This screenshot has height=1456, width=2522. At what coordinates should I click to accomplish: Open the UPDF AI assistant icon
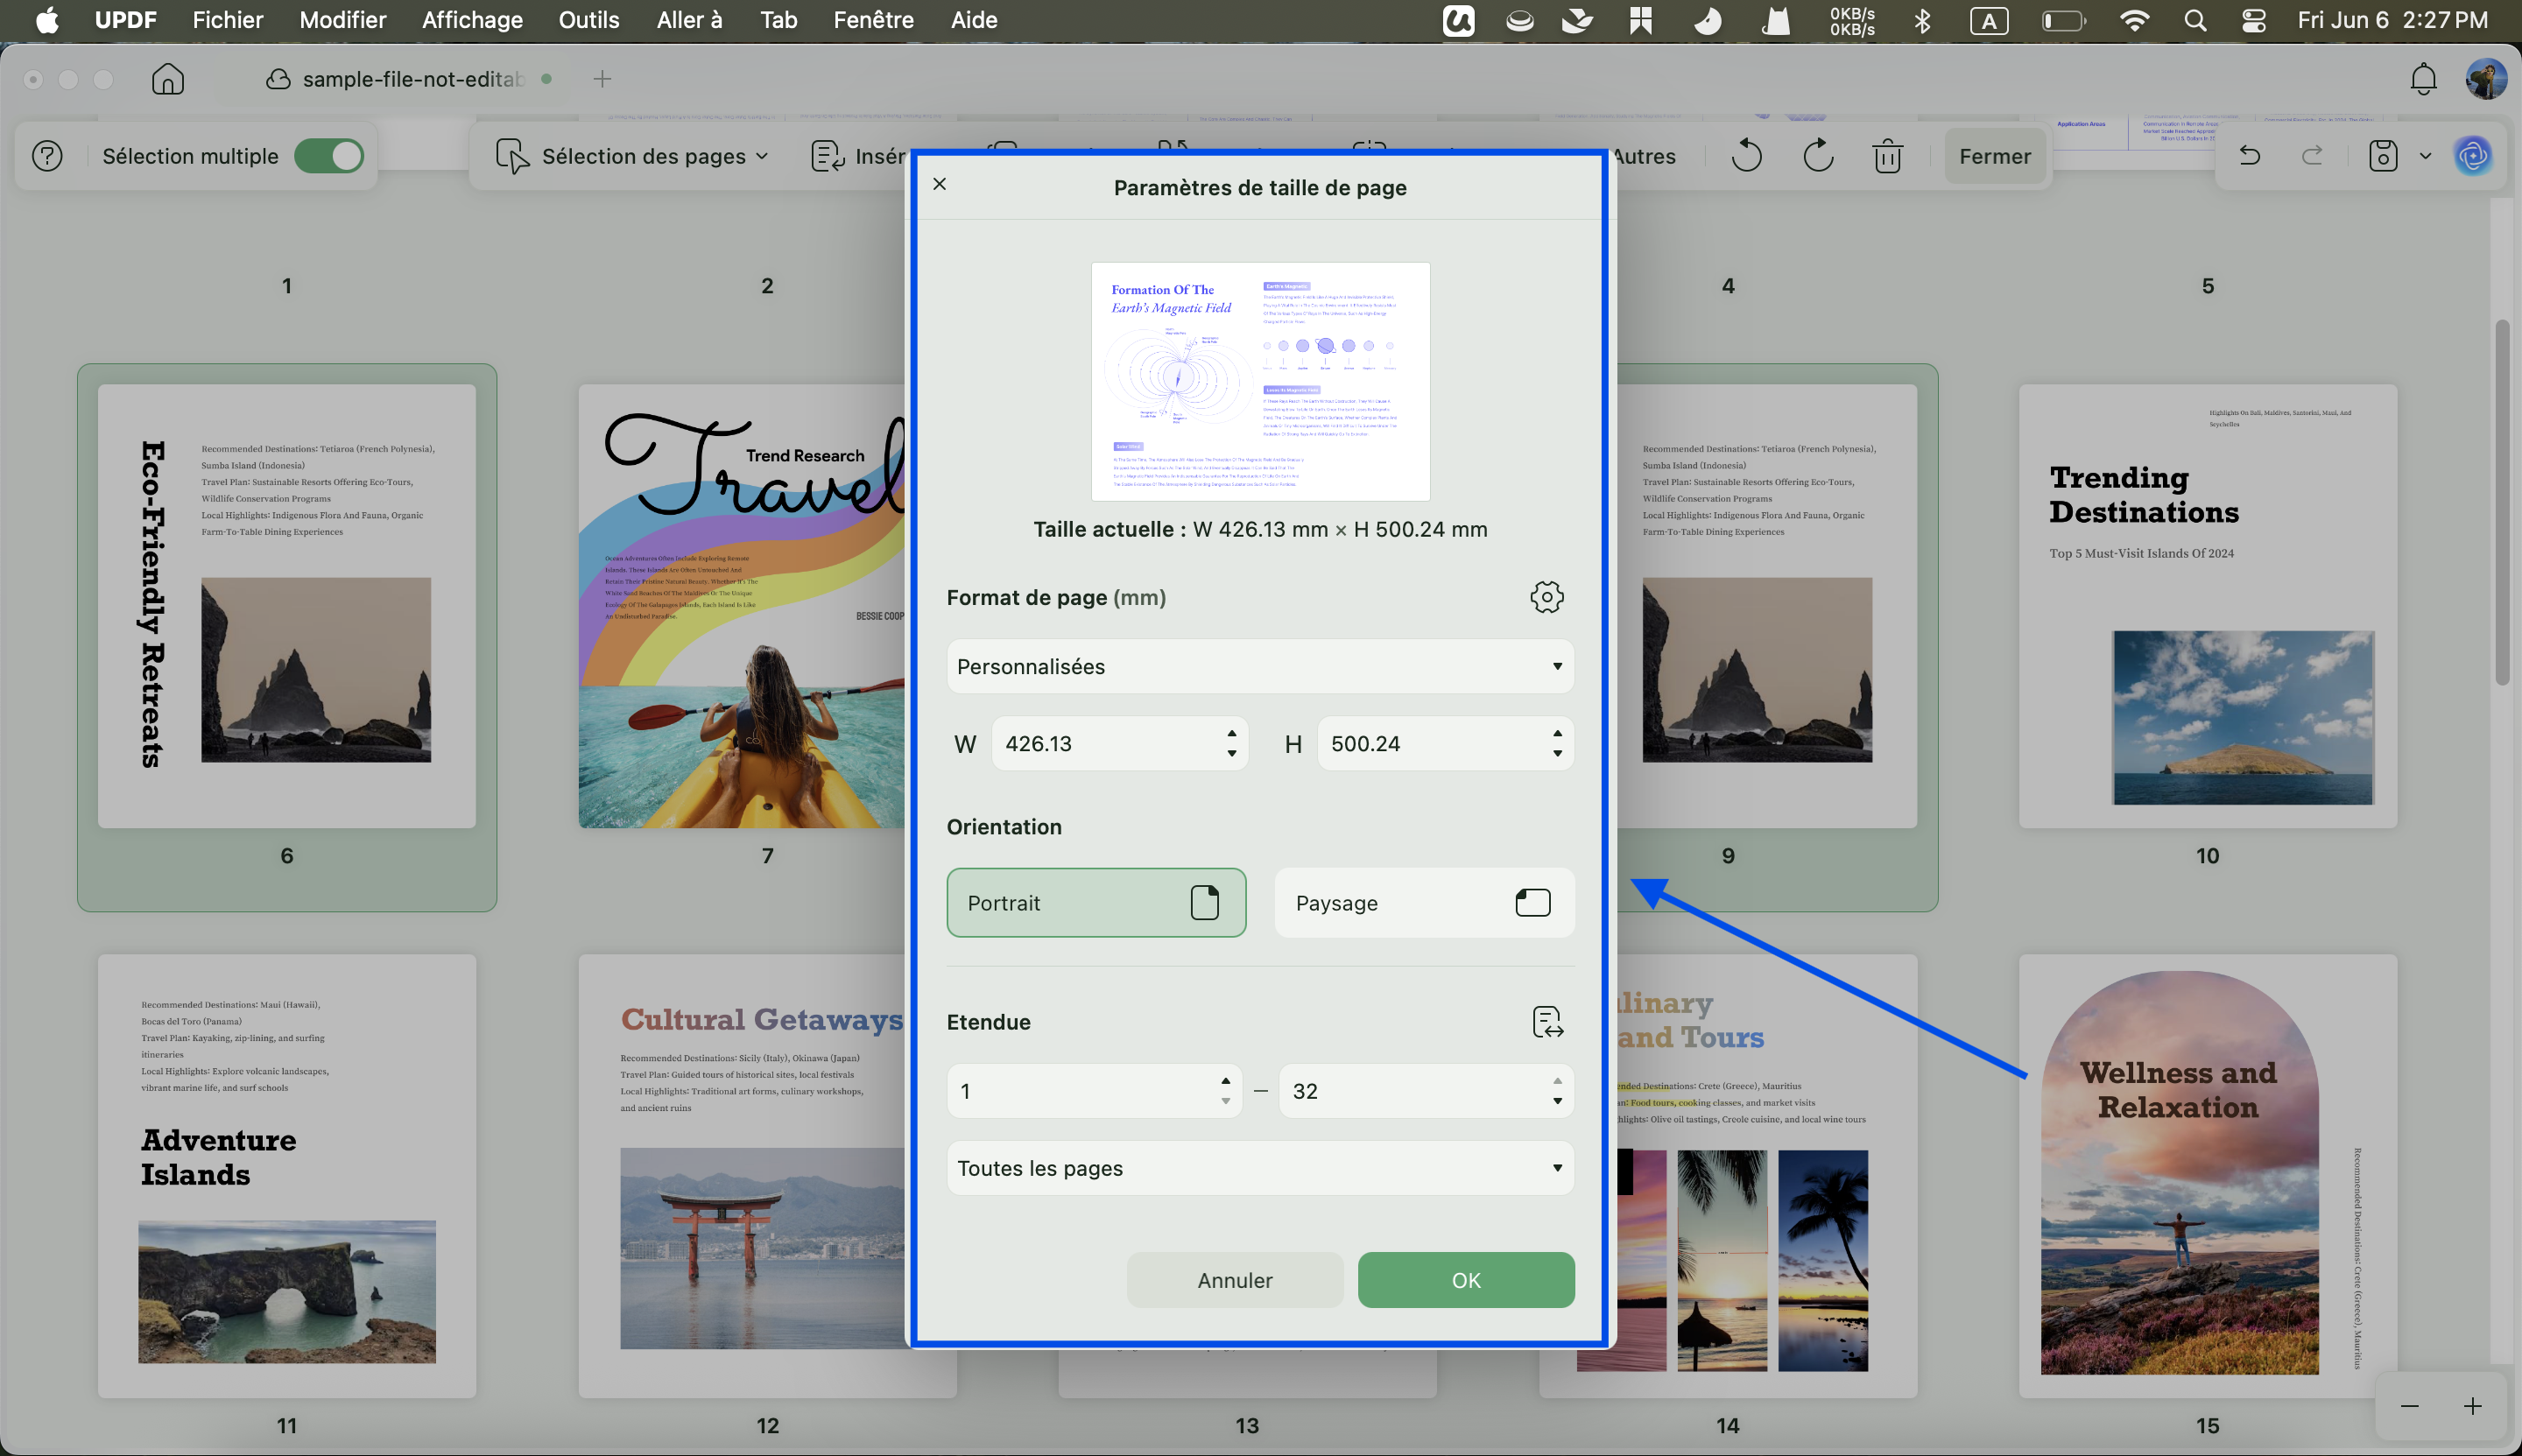2473,156
